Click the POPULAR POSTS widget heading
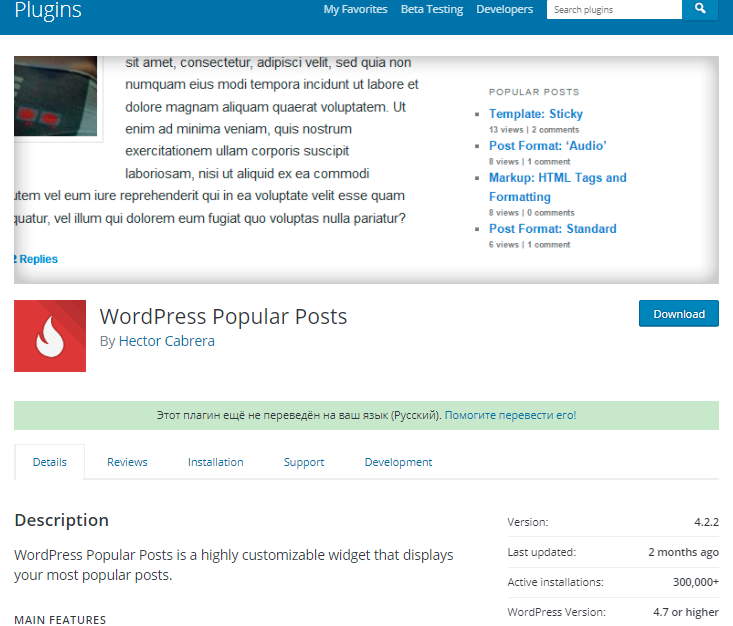Screen dimensions: 733x626 (x=534, y=92)
